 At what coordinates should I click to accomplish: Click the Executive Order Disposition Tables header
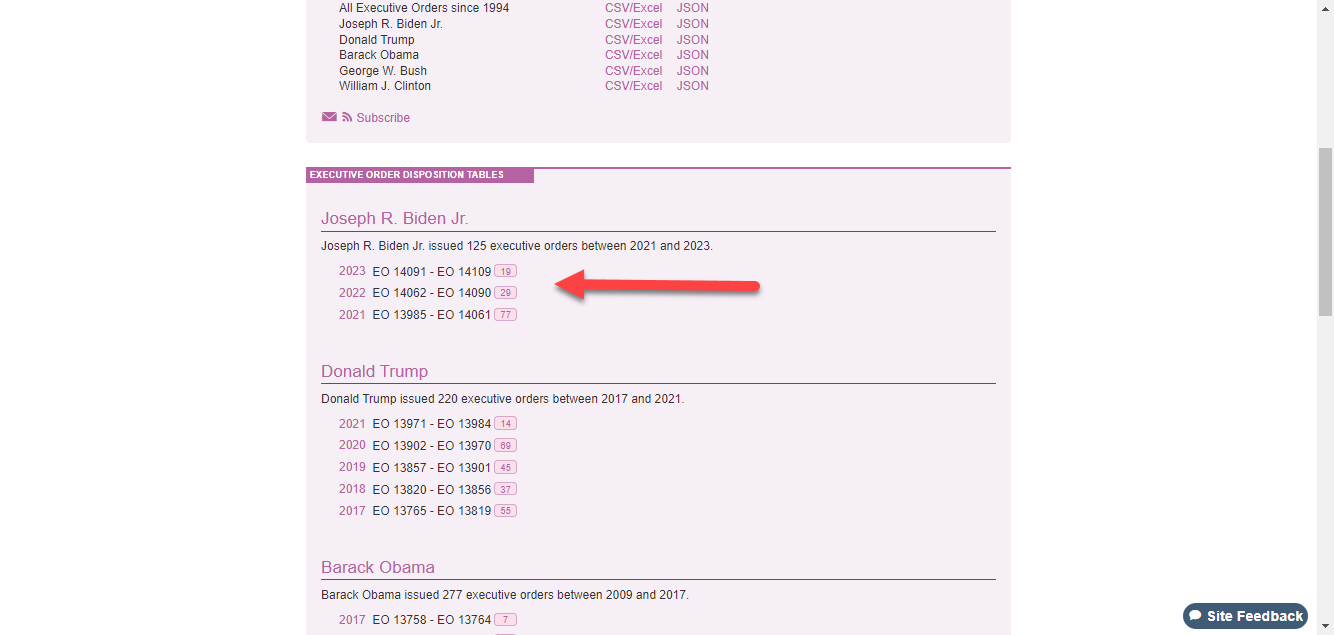420,175
